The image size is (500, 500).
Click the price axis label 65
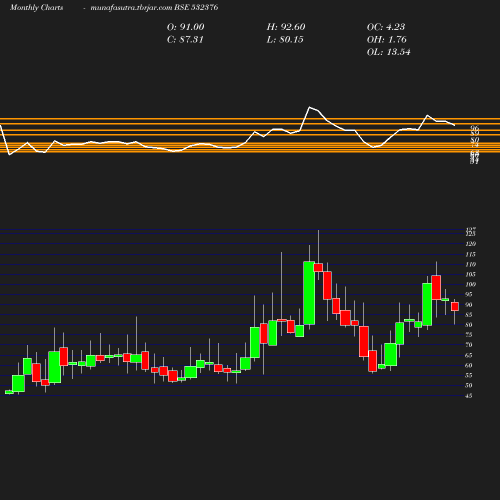coord(469,356)
